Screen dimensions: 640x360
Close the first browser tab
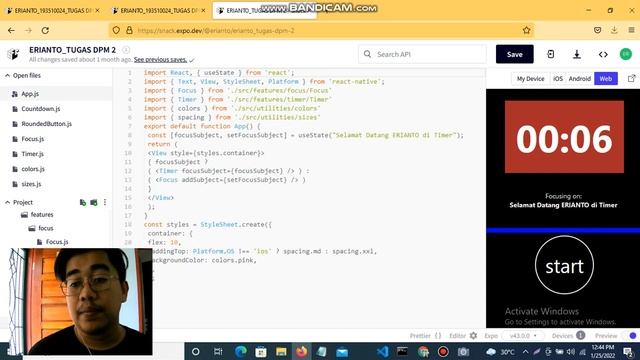pos(97,11)
